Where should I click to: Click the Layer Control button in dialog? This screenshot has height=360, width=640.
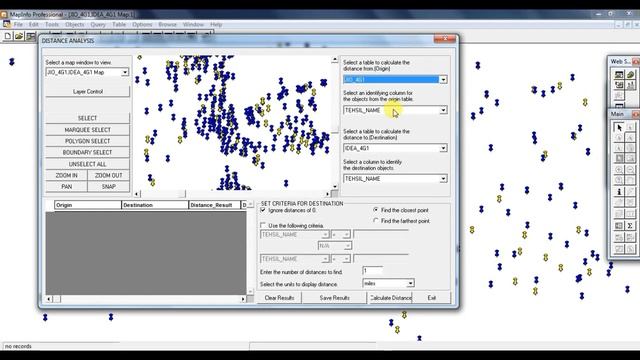[88, 91]
